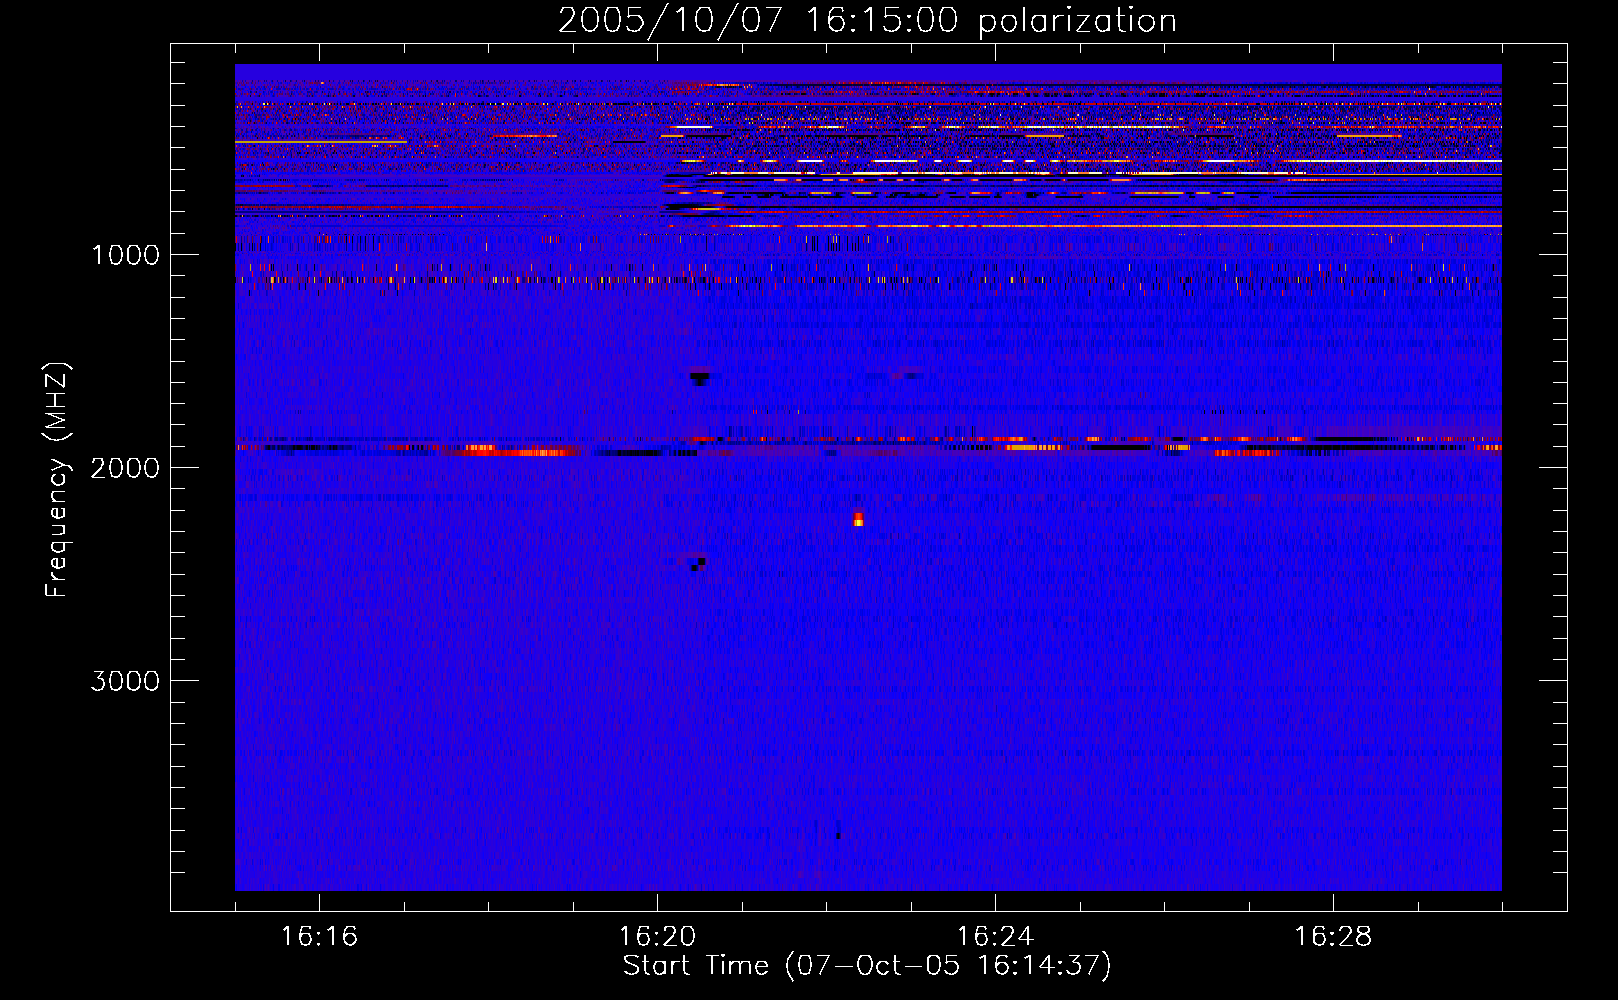
Task: Click the "3000" frequency tick label
Action: click(125, 681)
